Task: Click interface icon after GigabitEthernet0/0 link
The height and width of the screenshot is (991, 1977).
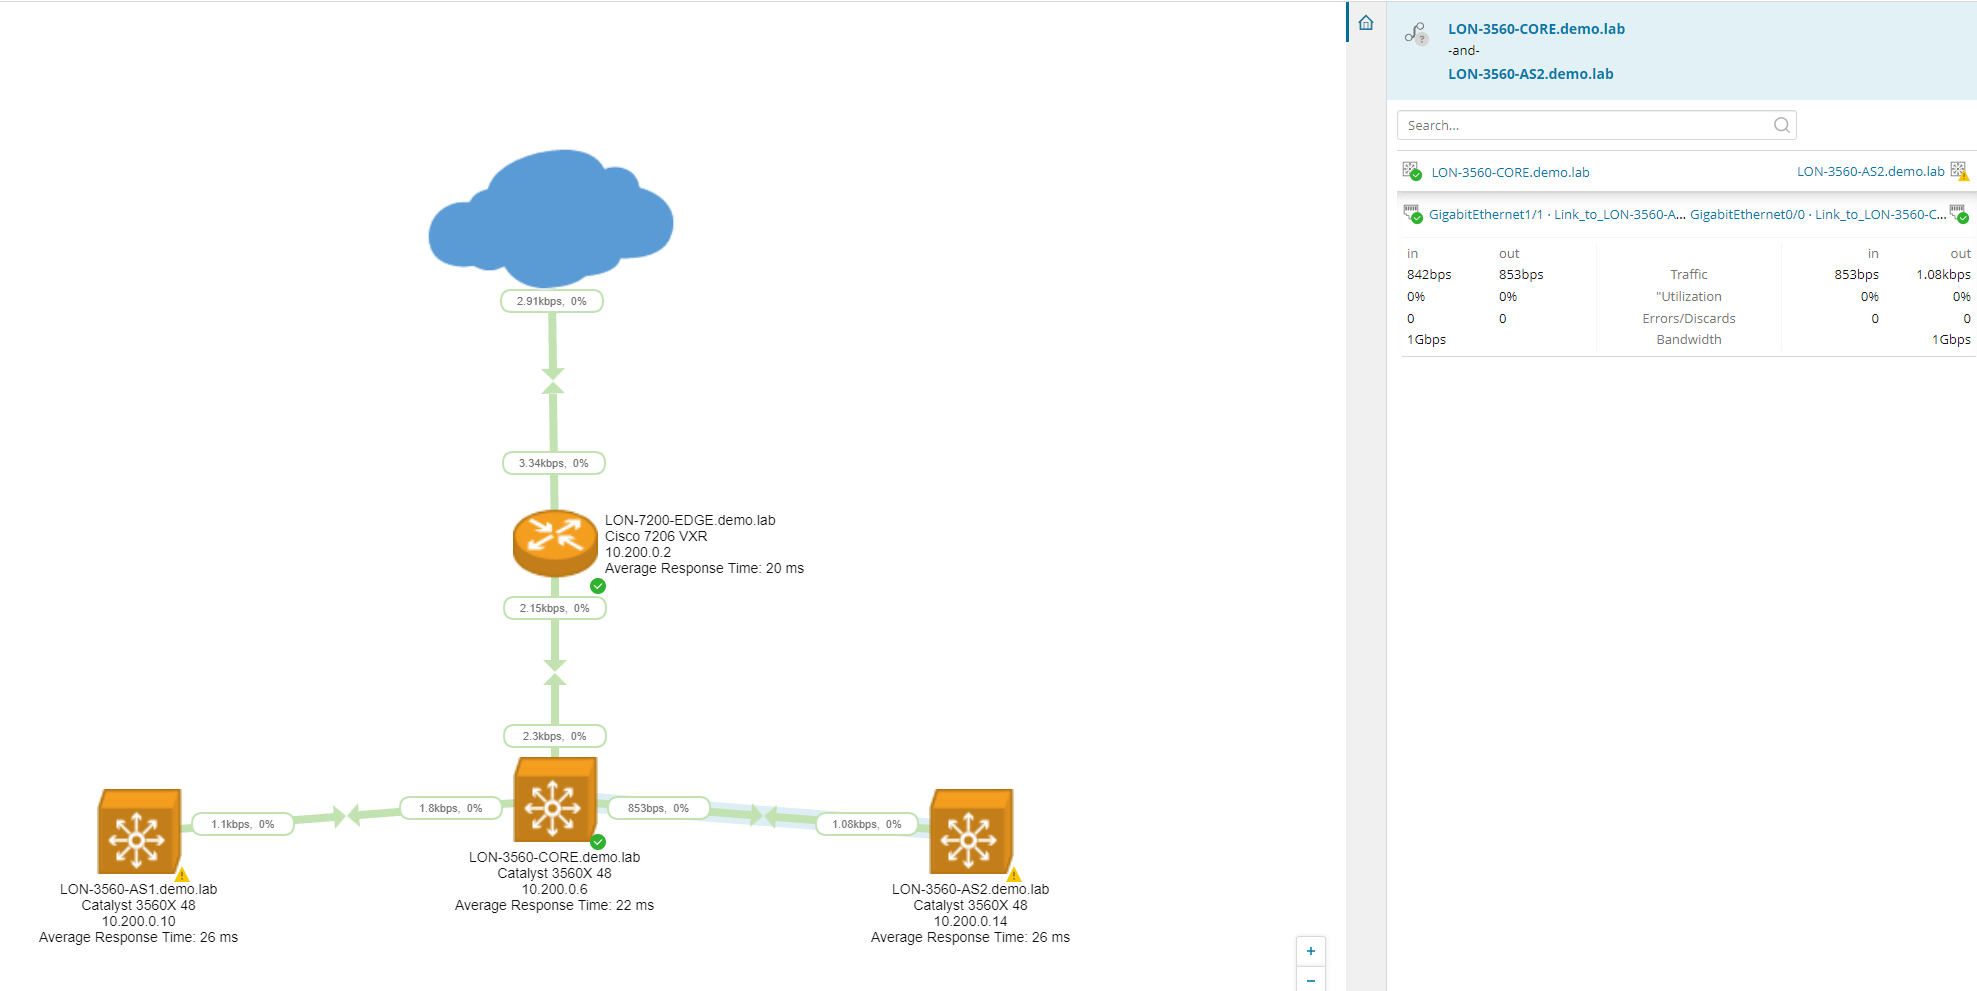Action: 1960,214
